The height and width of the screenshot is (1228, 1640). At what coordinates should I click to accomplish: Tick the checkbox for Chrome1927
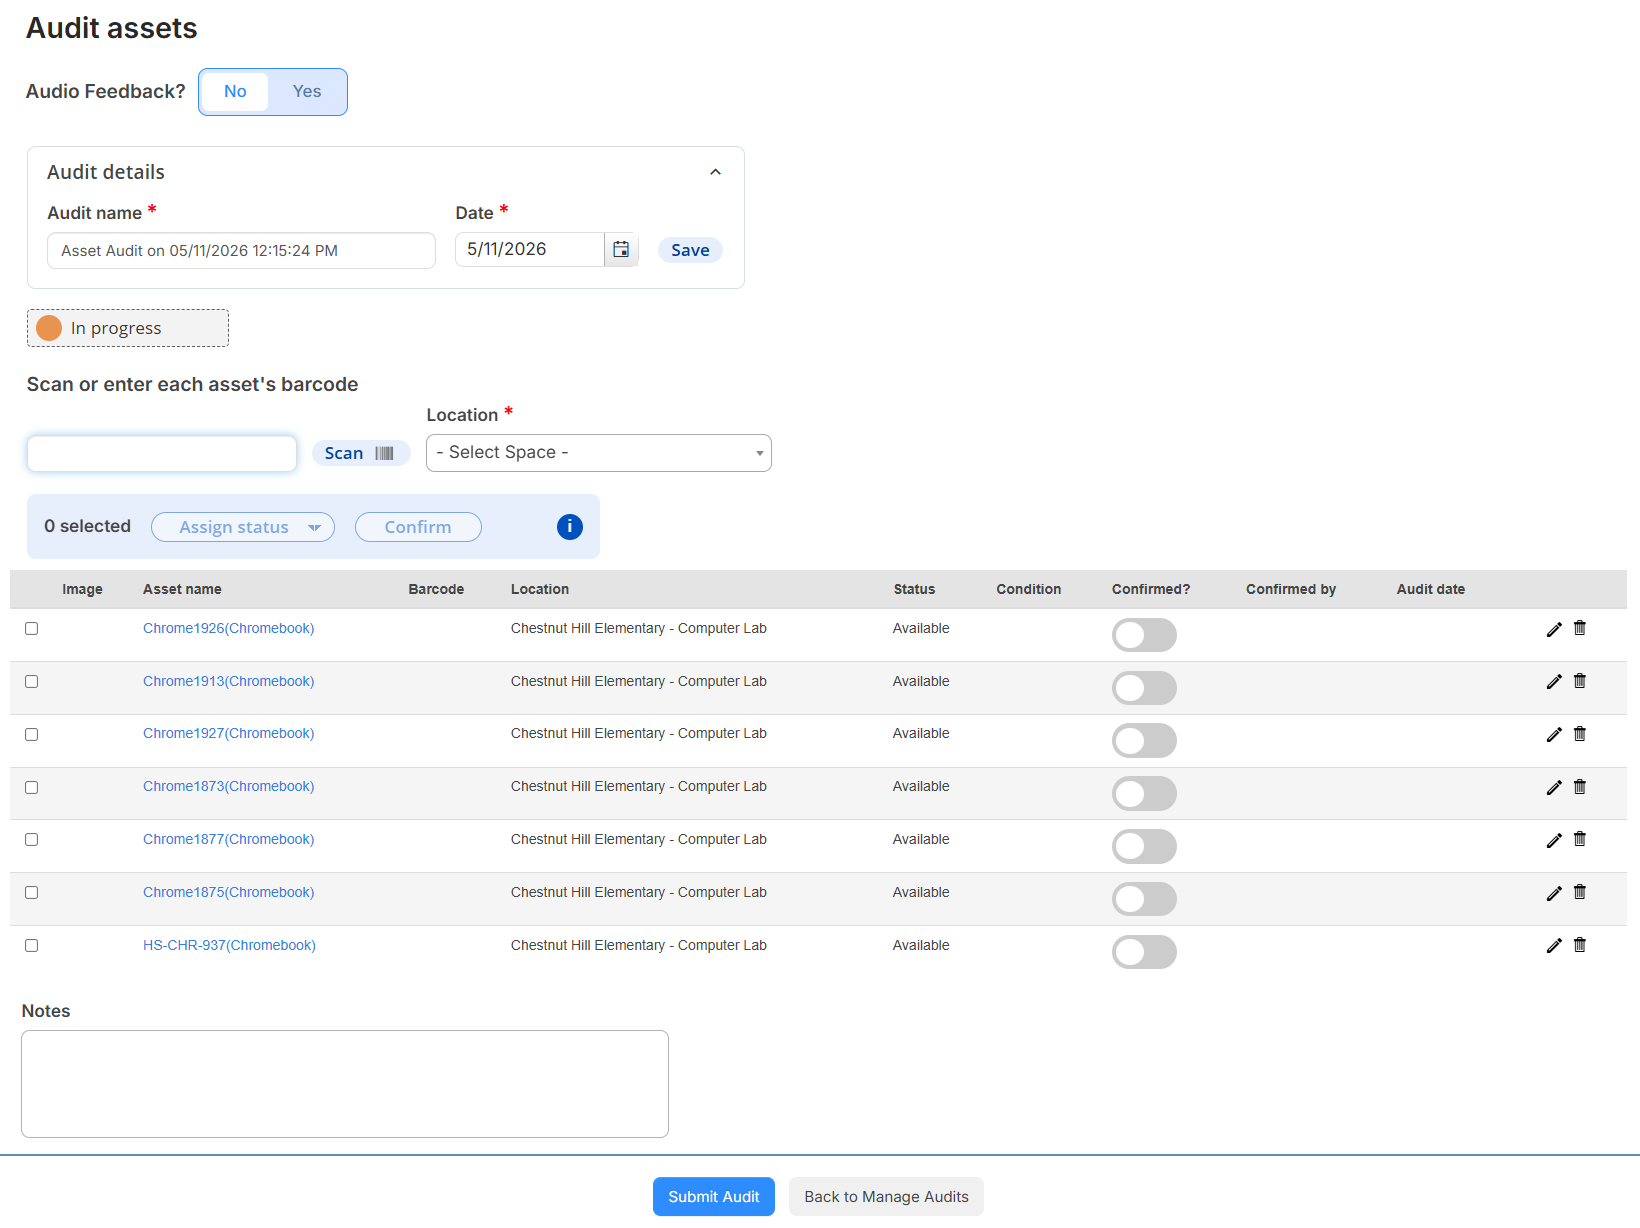[x=32, y=735]
